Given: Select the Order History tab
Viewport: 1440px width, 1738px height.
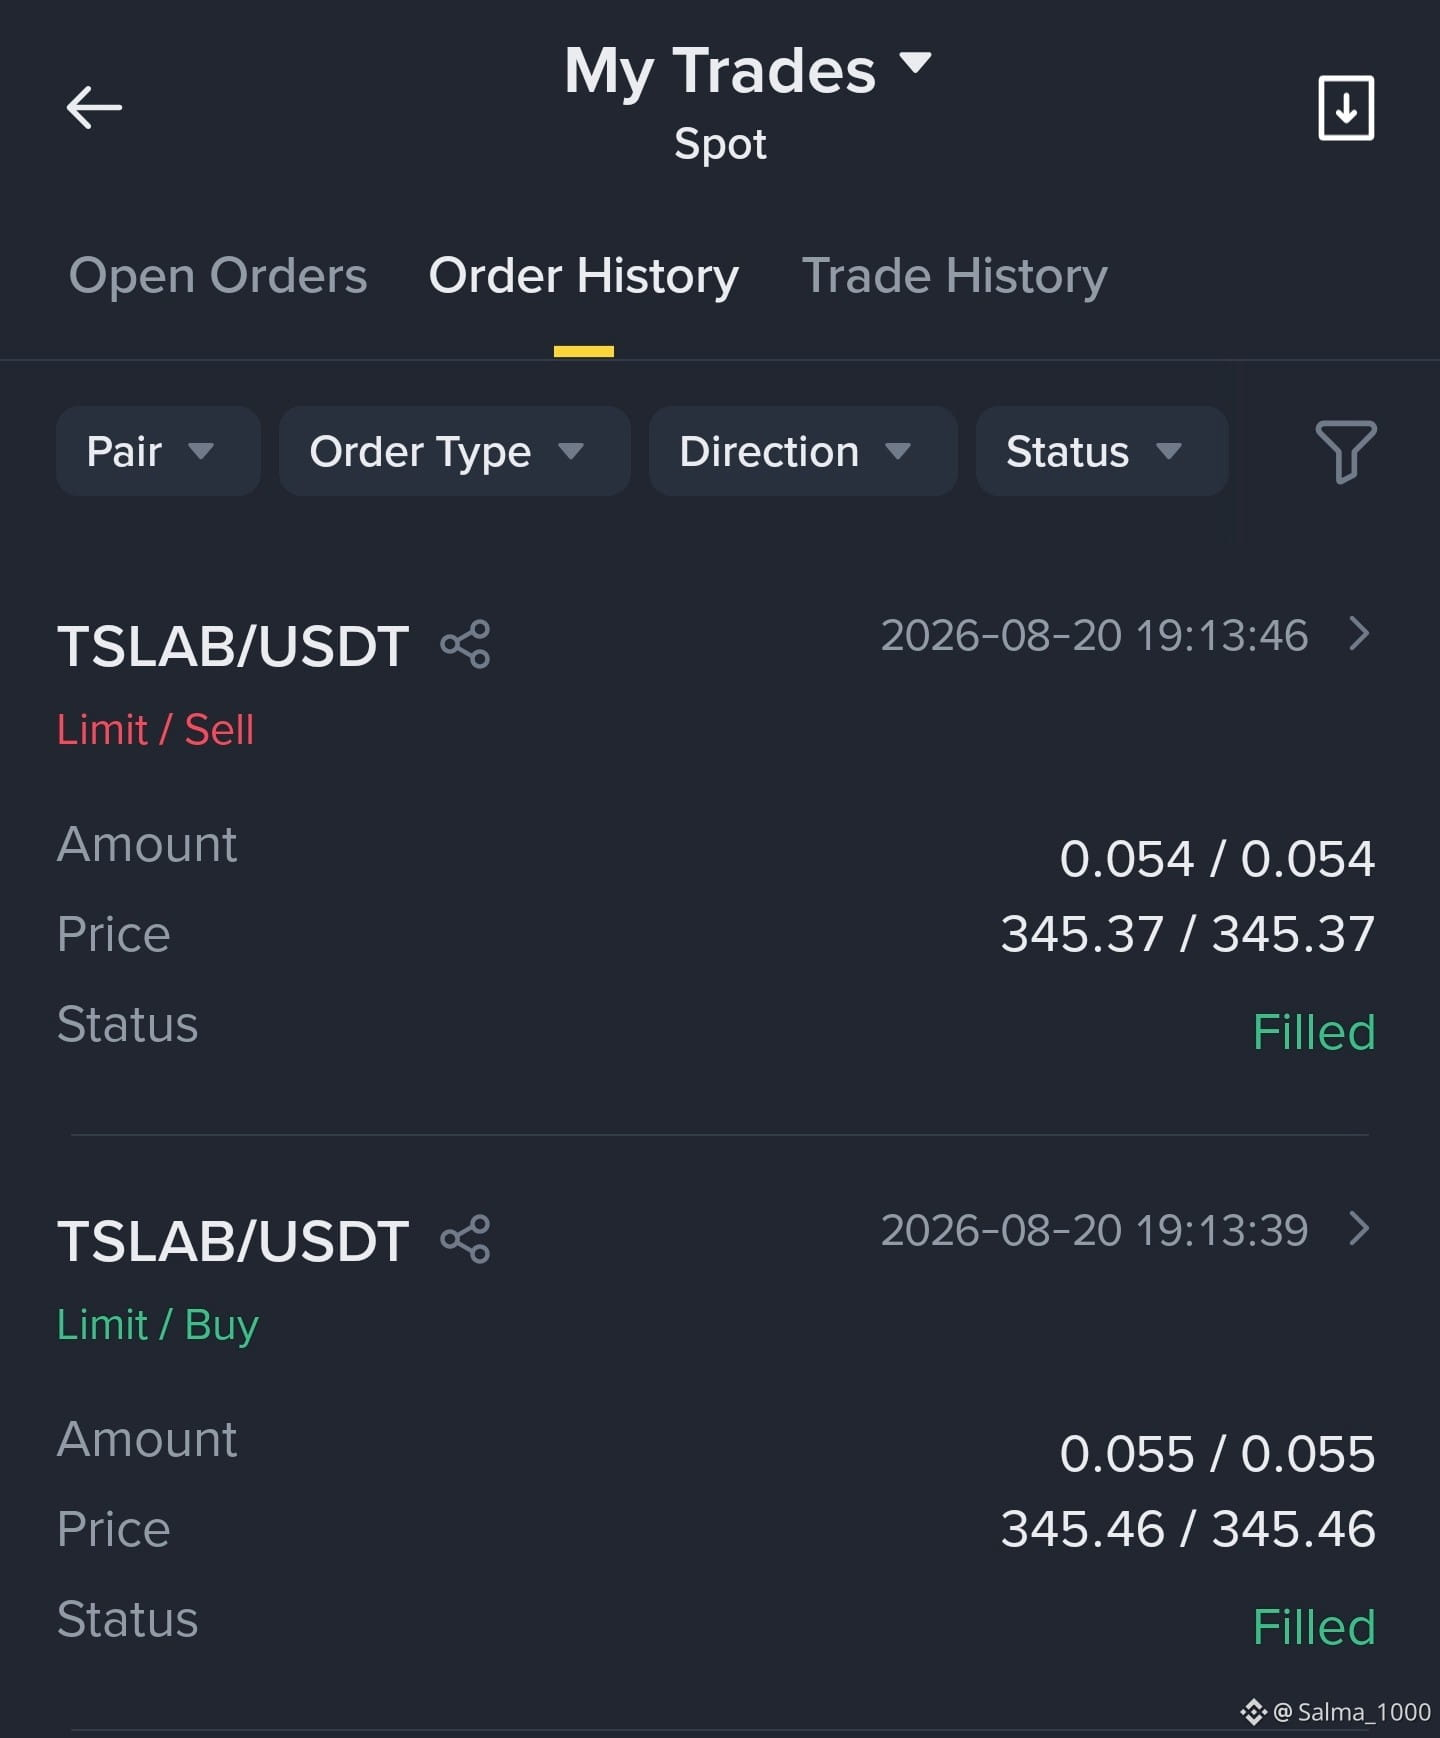Looking at the screenshot, I should (x=584, y=276).
